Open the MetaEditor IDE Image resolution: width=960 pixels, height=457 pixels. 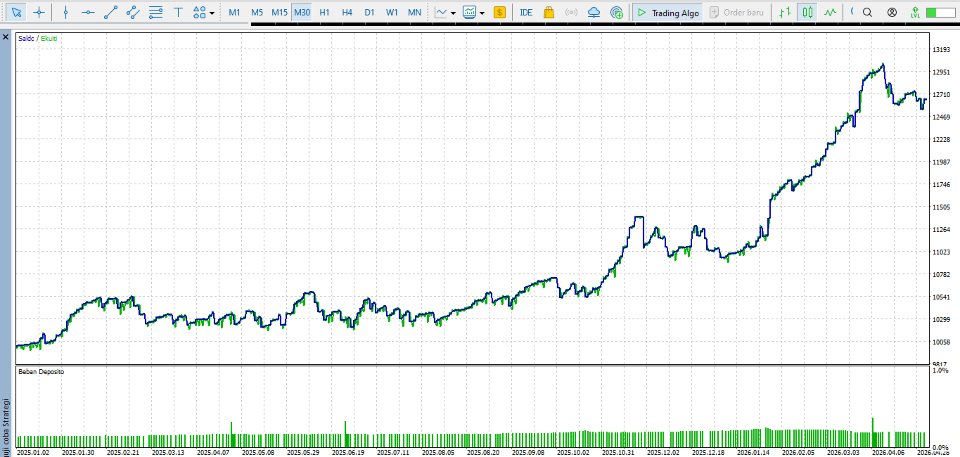[x=526, y=12]
